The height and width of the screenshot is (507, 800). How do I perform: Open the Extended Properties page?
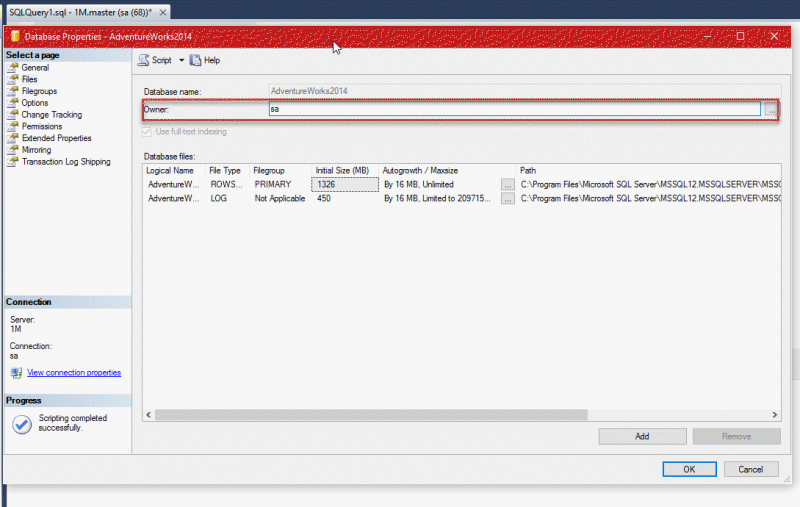tap(56, 138)
